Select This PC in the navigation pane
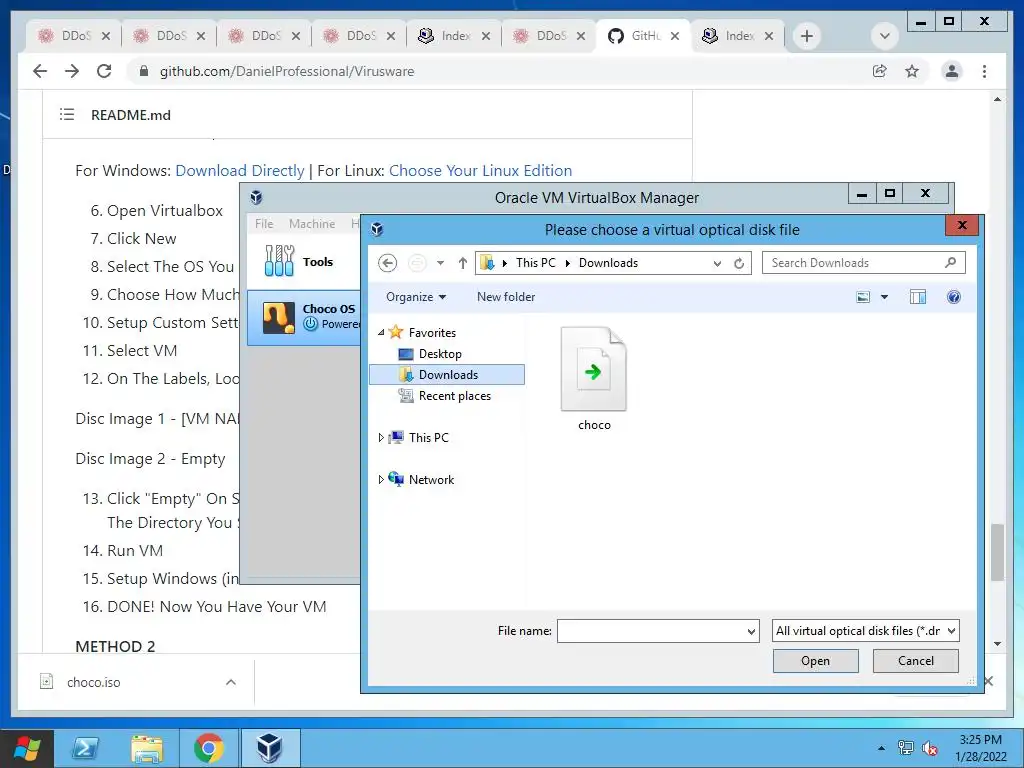1024x768 pixels. [428, 438]
